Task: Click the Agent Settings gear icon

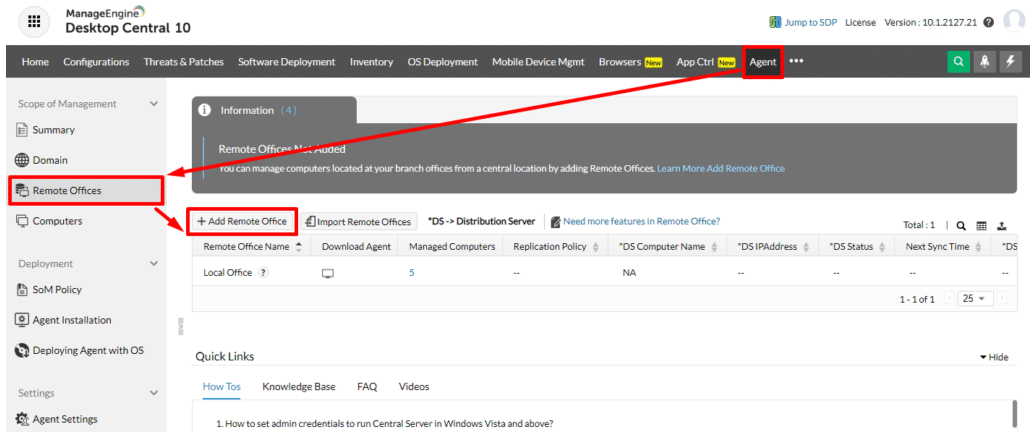Action: [x=21, y=419]
